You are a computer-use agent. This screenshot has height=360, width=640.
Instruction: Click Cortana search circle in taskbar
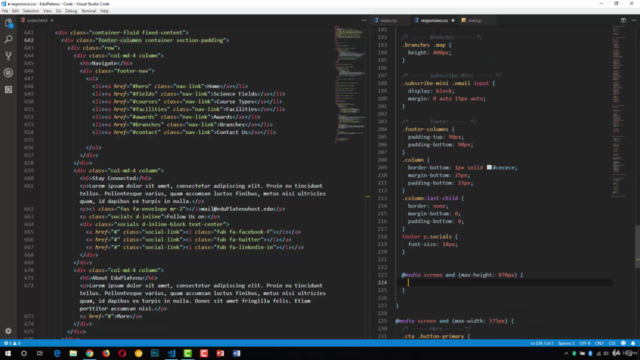pos(24,353)
